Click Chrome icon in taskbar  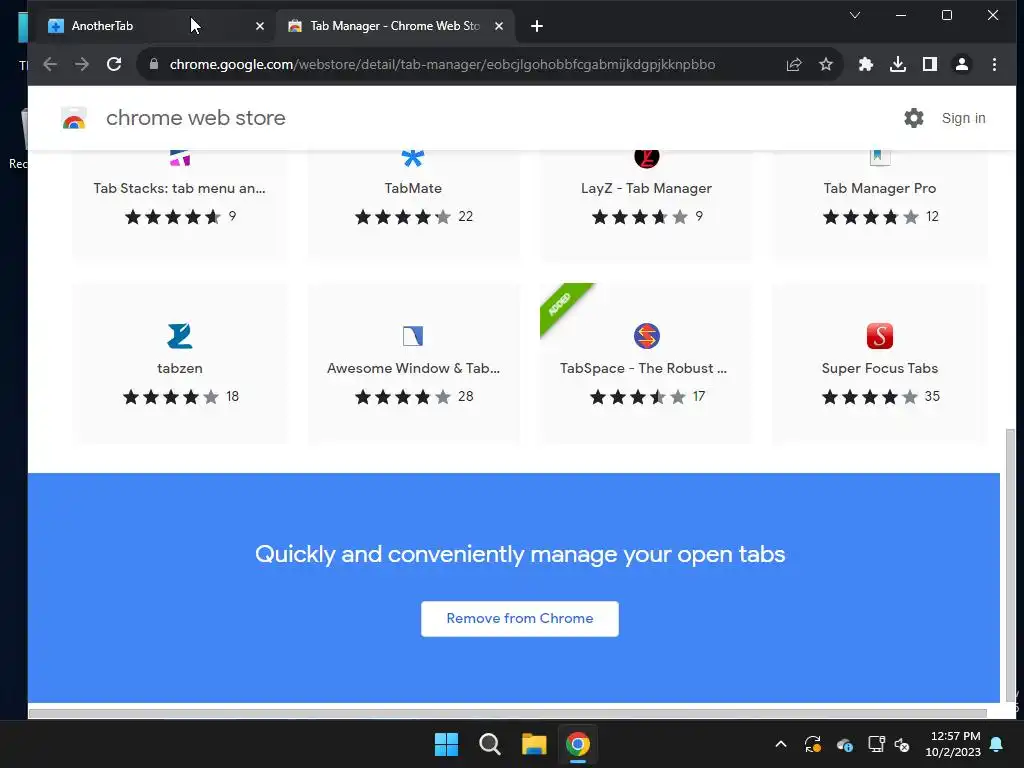point(577,744)
